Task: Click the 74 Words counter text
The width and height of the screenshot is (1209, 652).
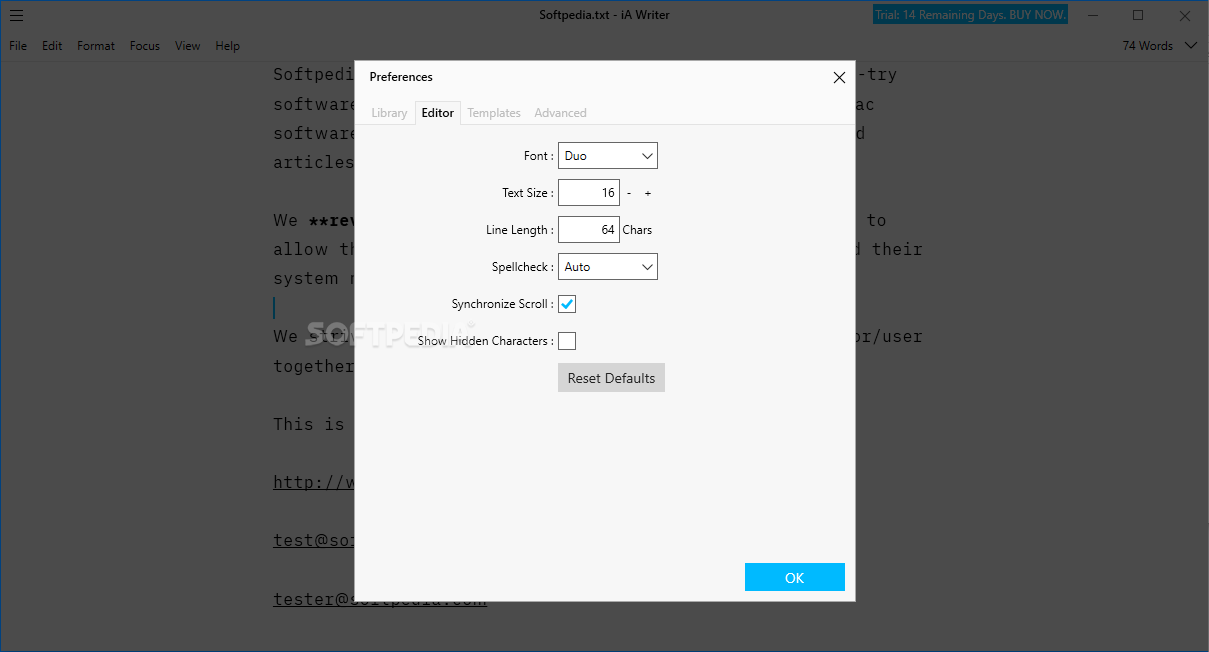Action: [1148, 46]
